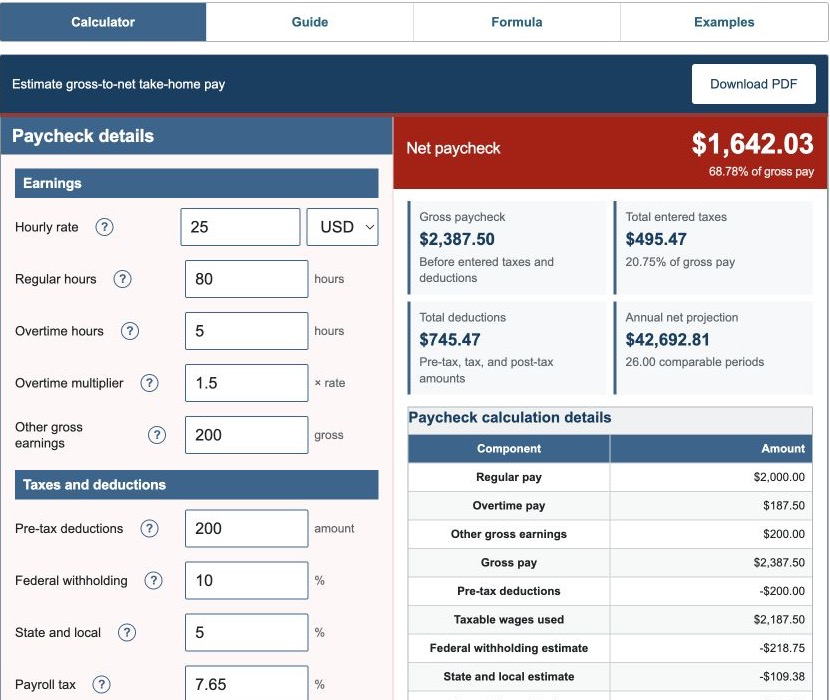The image size is (830, 700).
Task: Select the Regular pay row label
Action: tap(509, 477)
